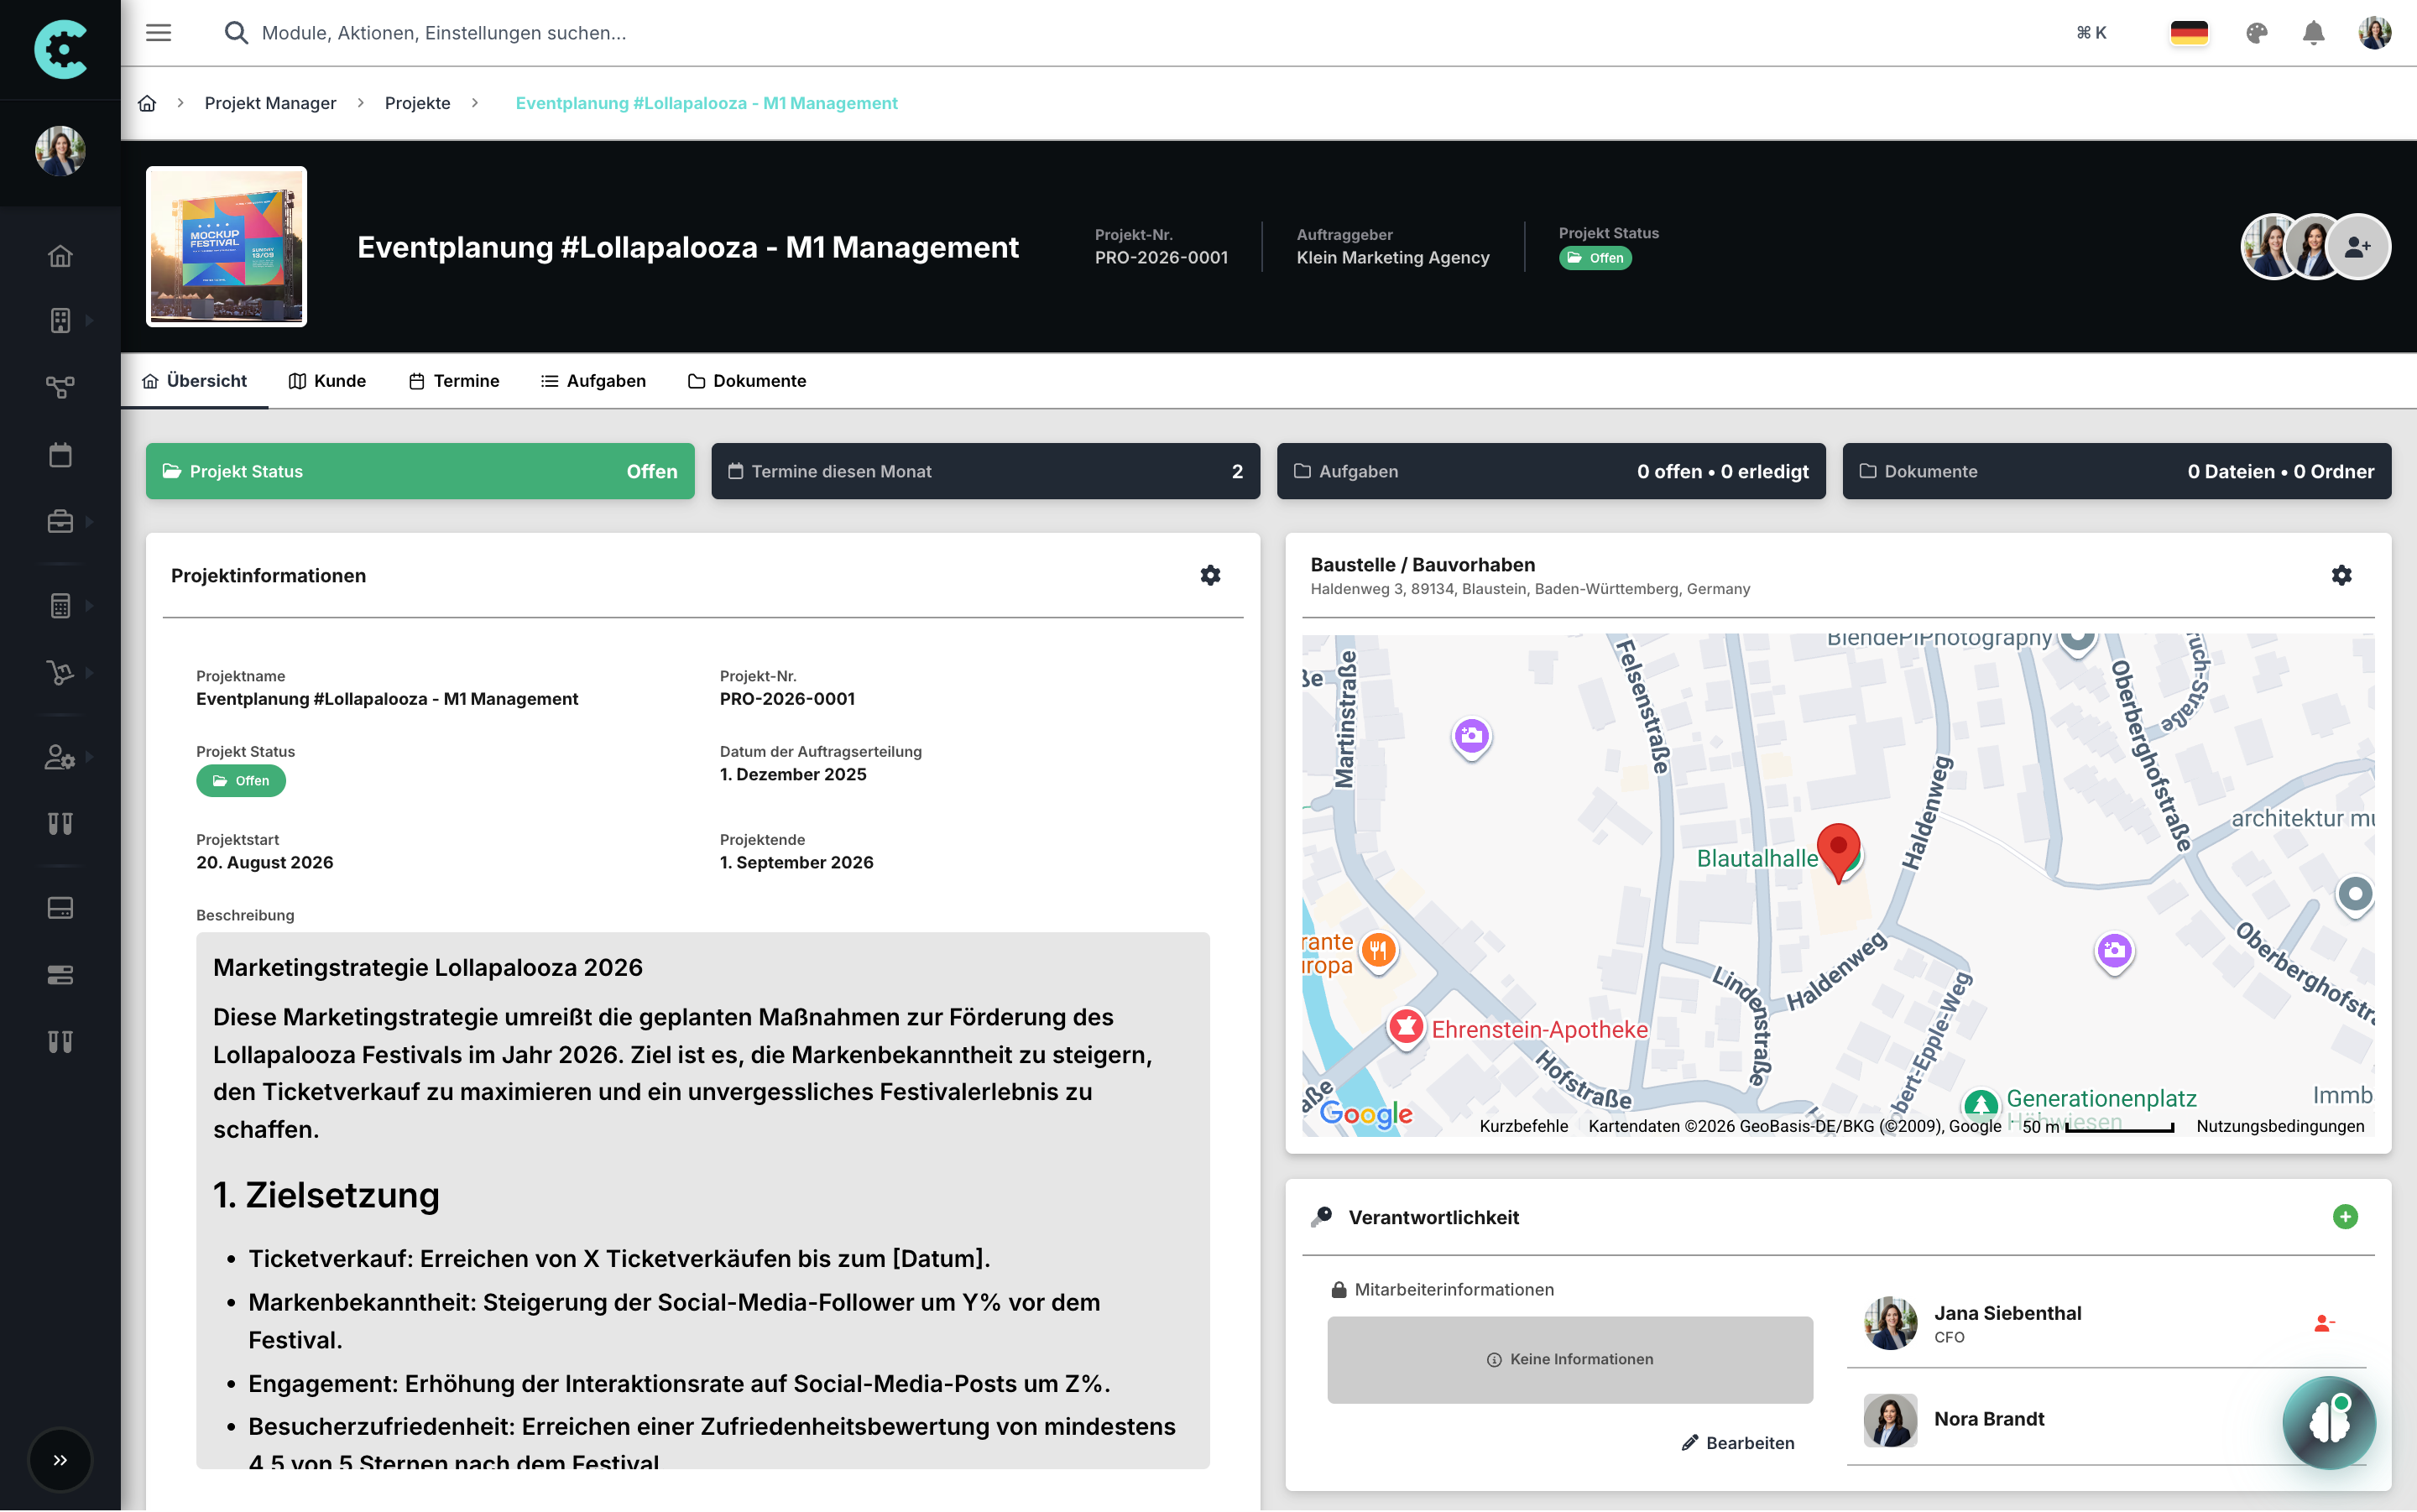2417x1512 pixels.
Task: Click the add member icon in header
Action: click(x=2357, y=247)
